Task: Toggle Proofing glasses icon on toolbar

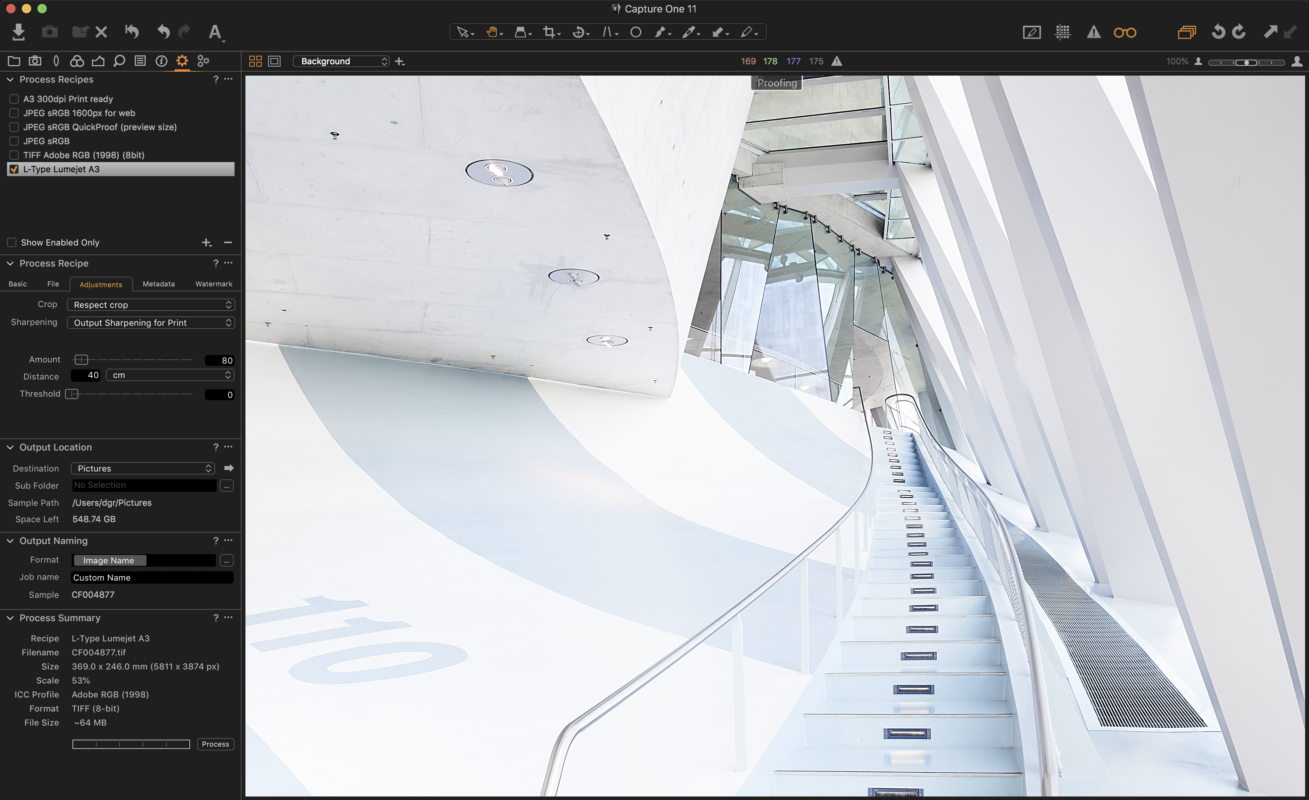Action: [1124, 31]
